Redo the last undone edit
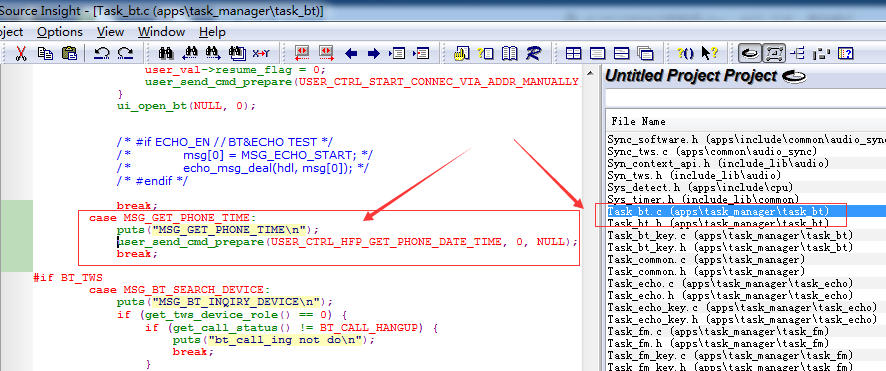Screen dimensions: 886x371 point(125,54)
